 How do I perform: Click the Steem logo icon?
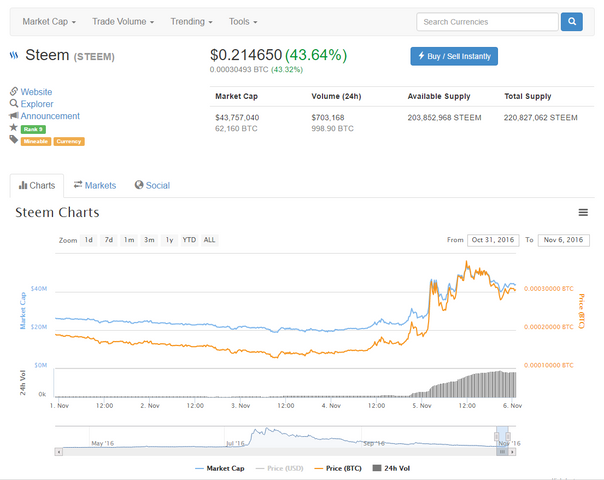tap(14, 56)
